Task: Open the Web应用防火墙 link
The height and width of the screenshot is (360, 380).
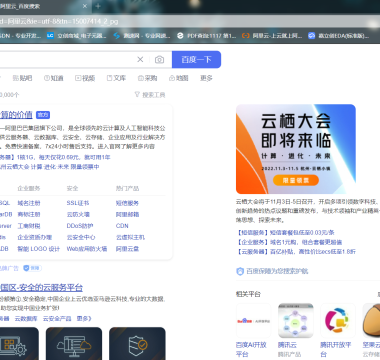Action: pyautogui.click(x=87, y=249)
